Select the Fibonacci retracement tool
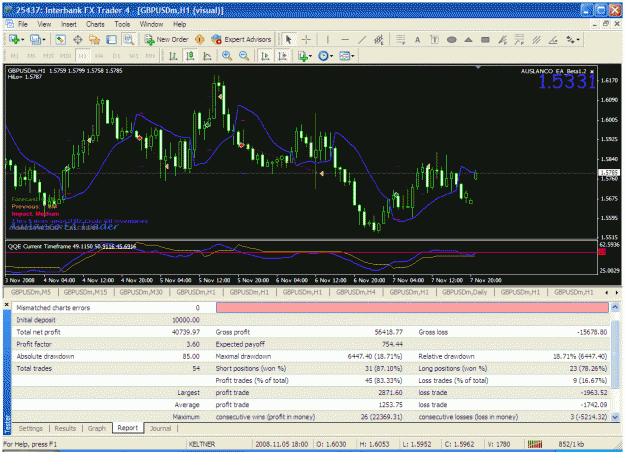 coord(400,39)
